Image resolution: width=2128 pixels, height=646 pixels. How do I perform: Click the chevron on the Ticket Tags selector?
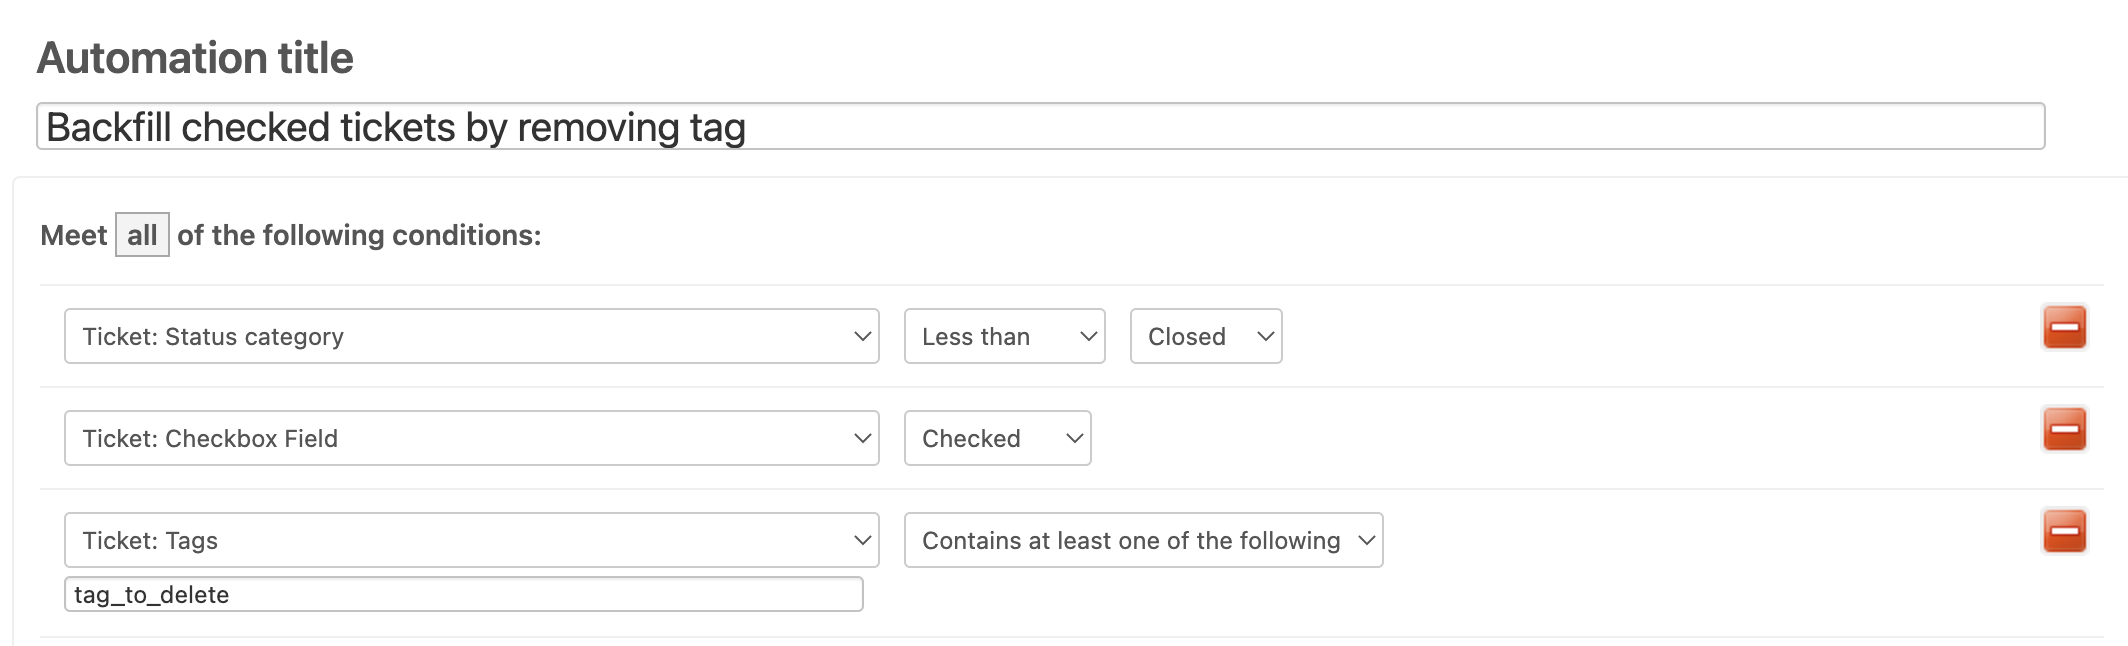(862, 541)
